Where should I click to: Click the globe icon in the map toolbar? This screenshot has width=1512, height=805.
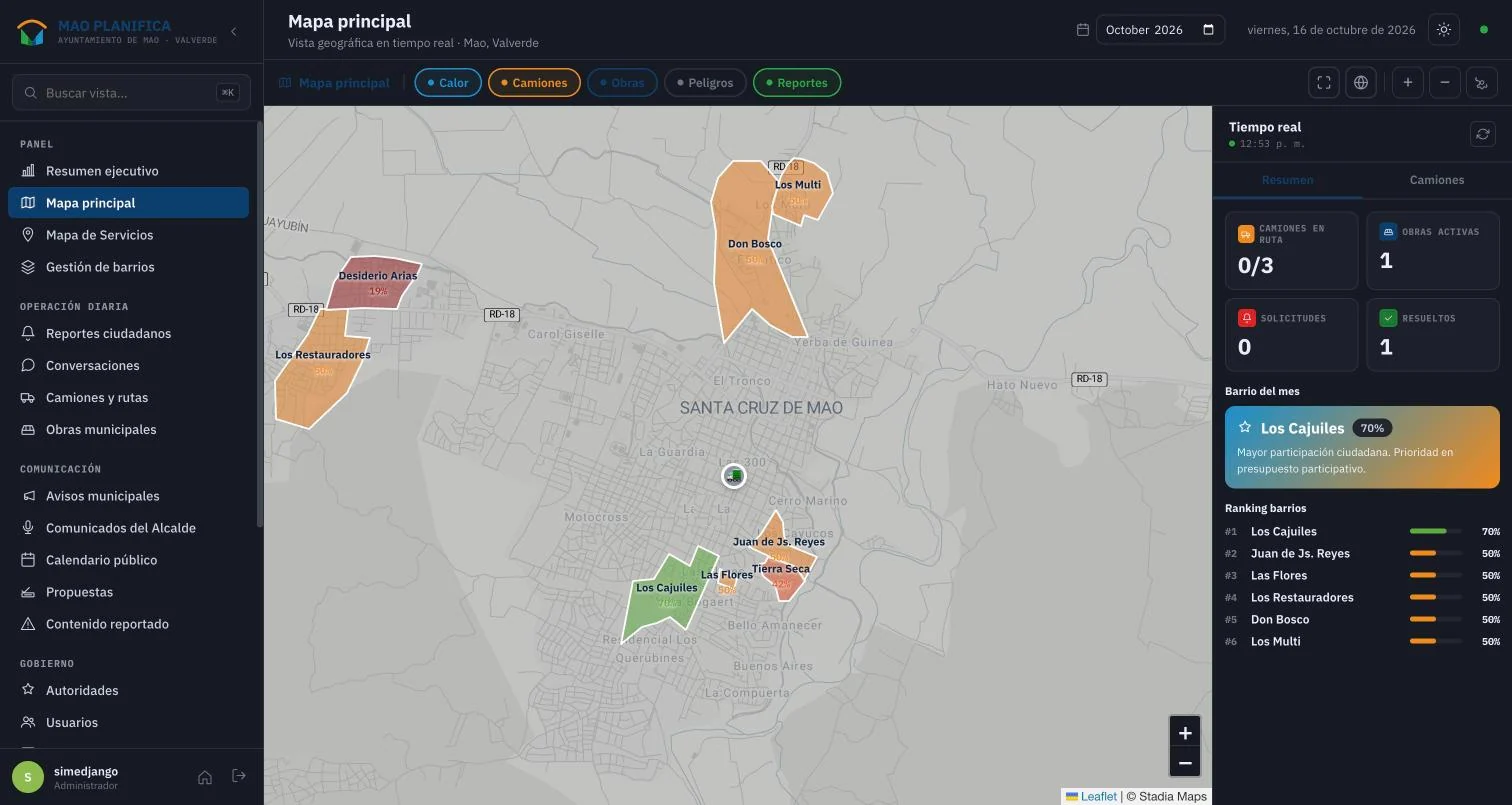[1361, 83]
